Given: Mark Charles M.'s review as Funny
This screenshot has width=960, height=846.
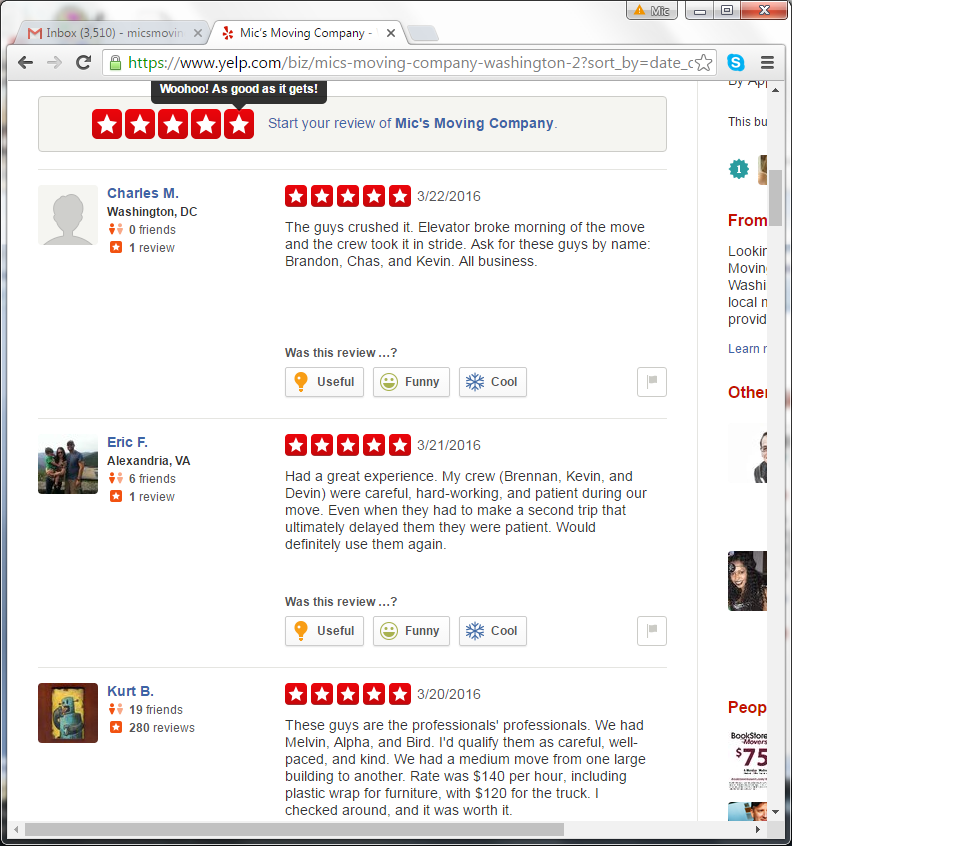Looking at the screenshot, I should 411,382.
